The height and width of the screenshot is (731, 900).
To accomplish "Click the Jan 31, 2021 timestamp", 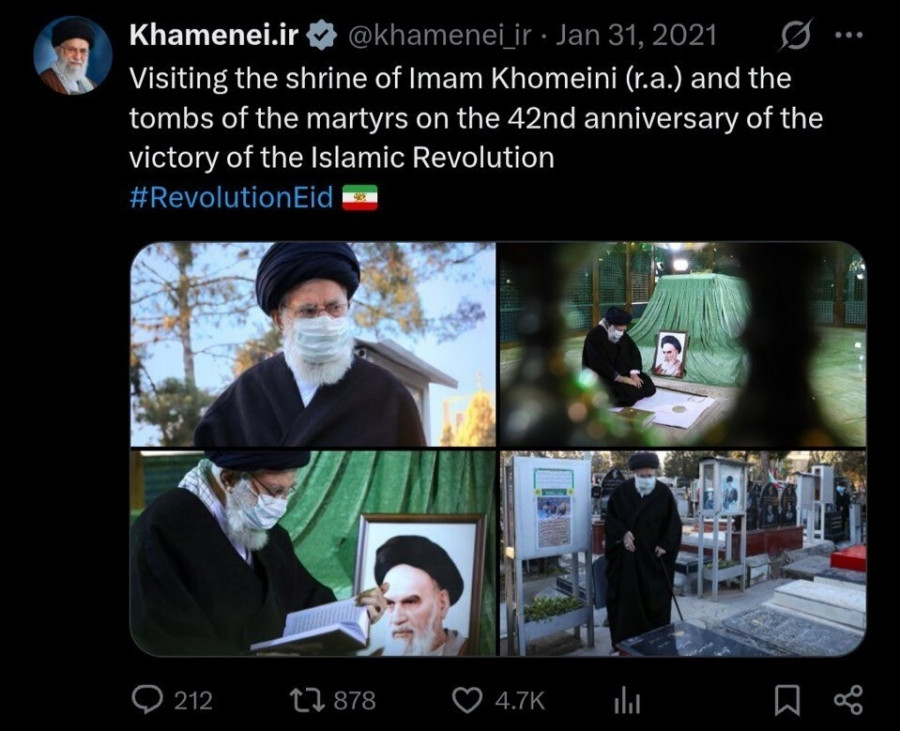I will [636, 35].
